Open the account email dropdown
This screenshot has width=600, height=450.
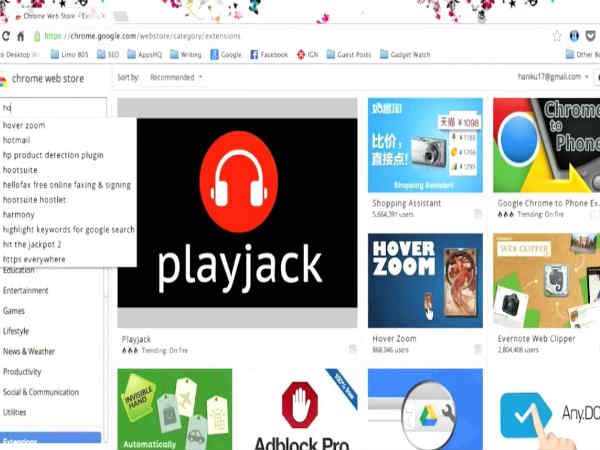553,77
